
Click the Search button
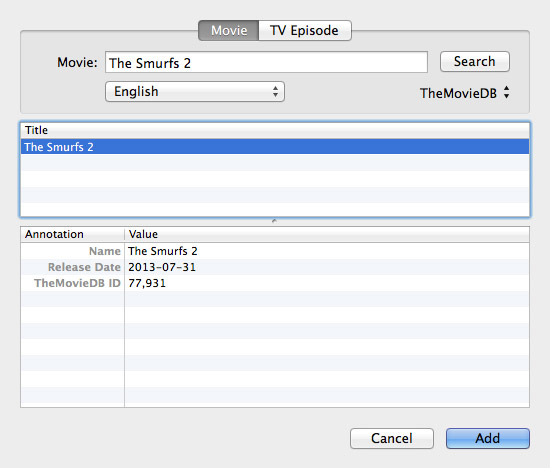click(x=475, y=62)
